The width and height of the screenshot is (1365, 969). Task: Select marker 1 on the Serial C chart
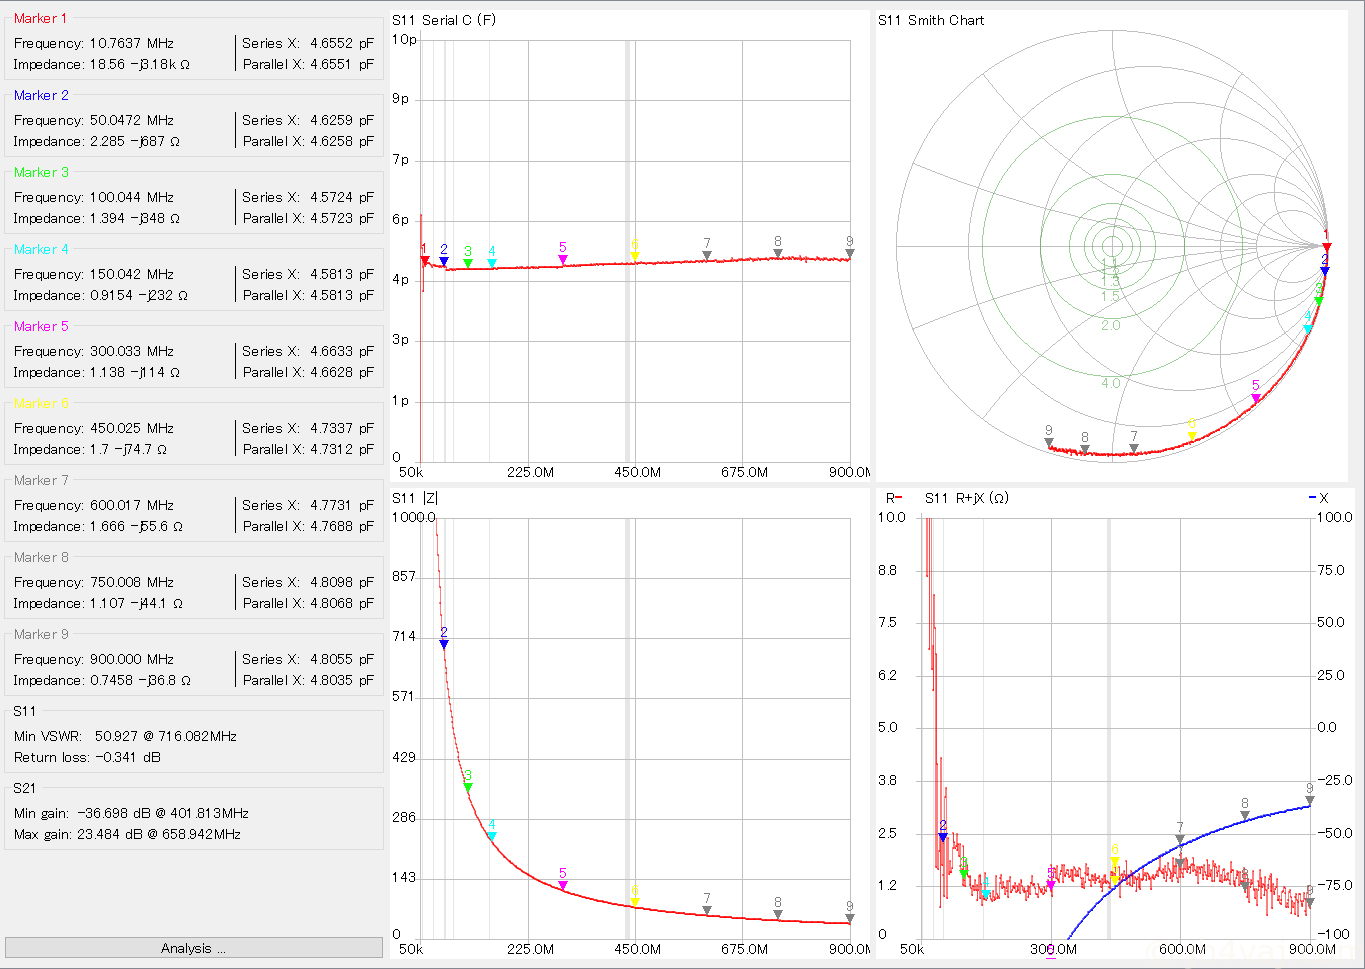424,260
